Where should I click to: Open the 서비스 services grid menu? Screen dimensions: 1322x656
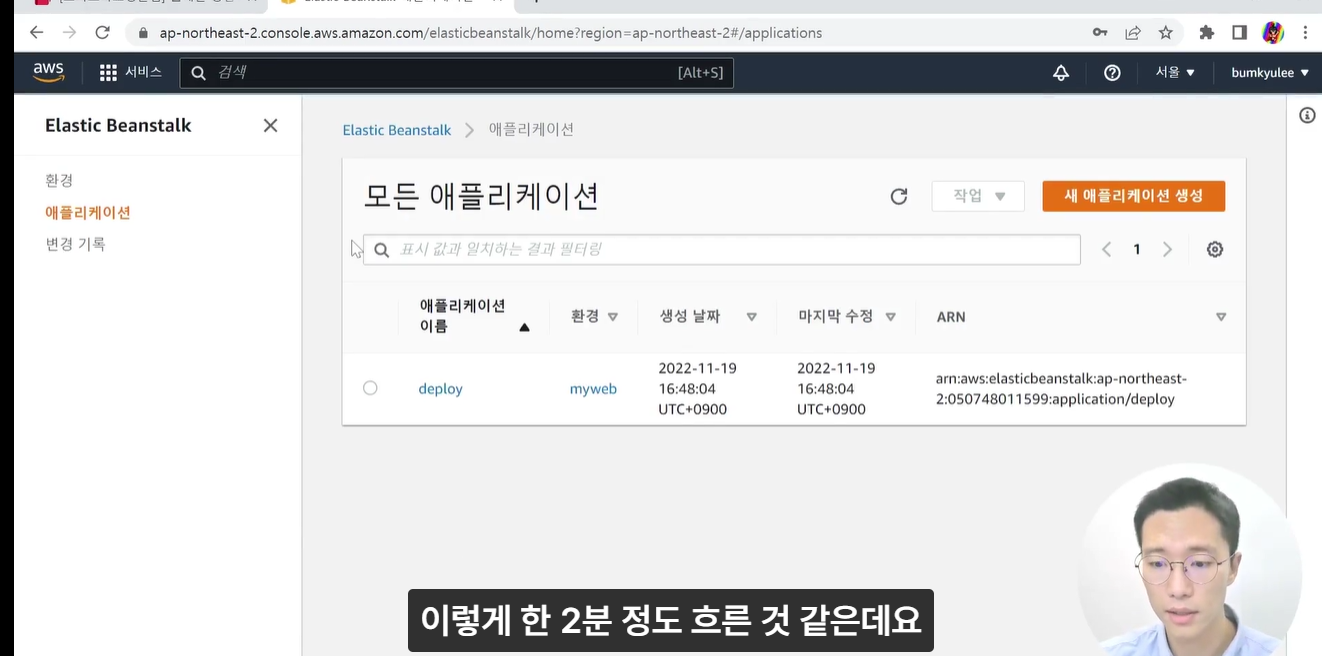click(x=131, y=73)
